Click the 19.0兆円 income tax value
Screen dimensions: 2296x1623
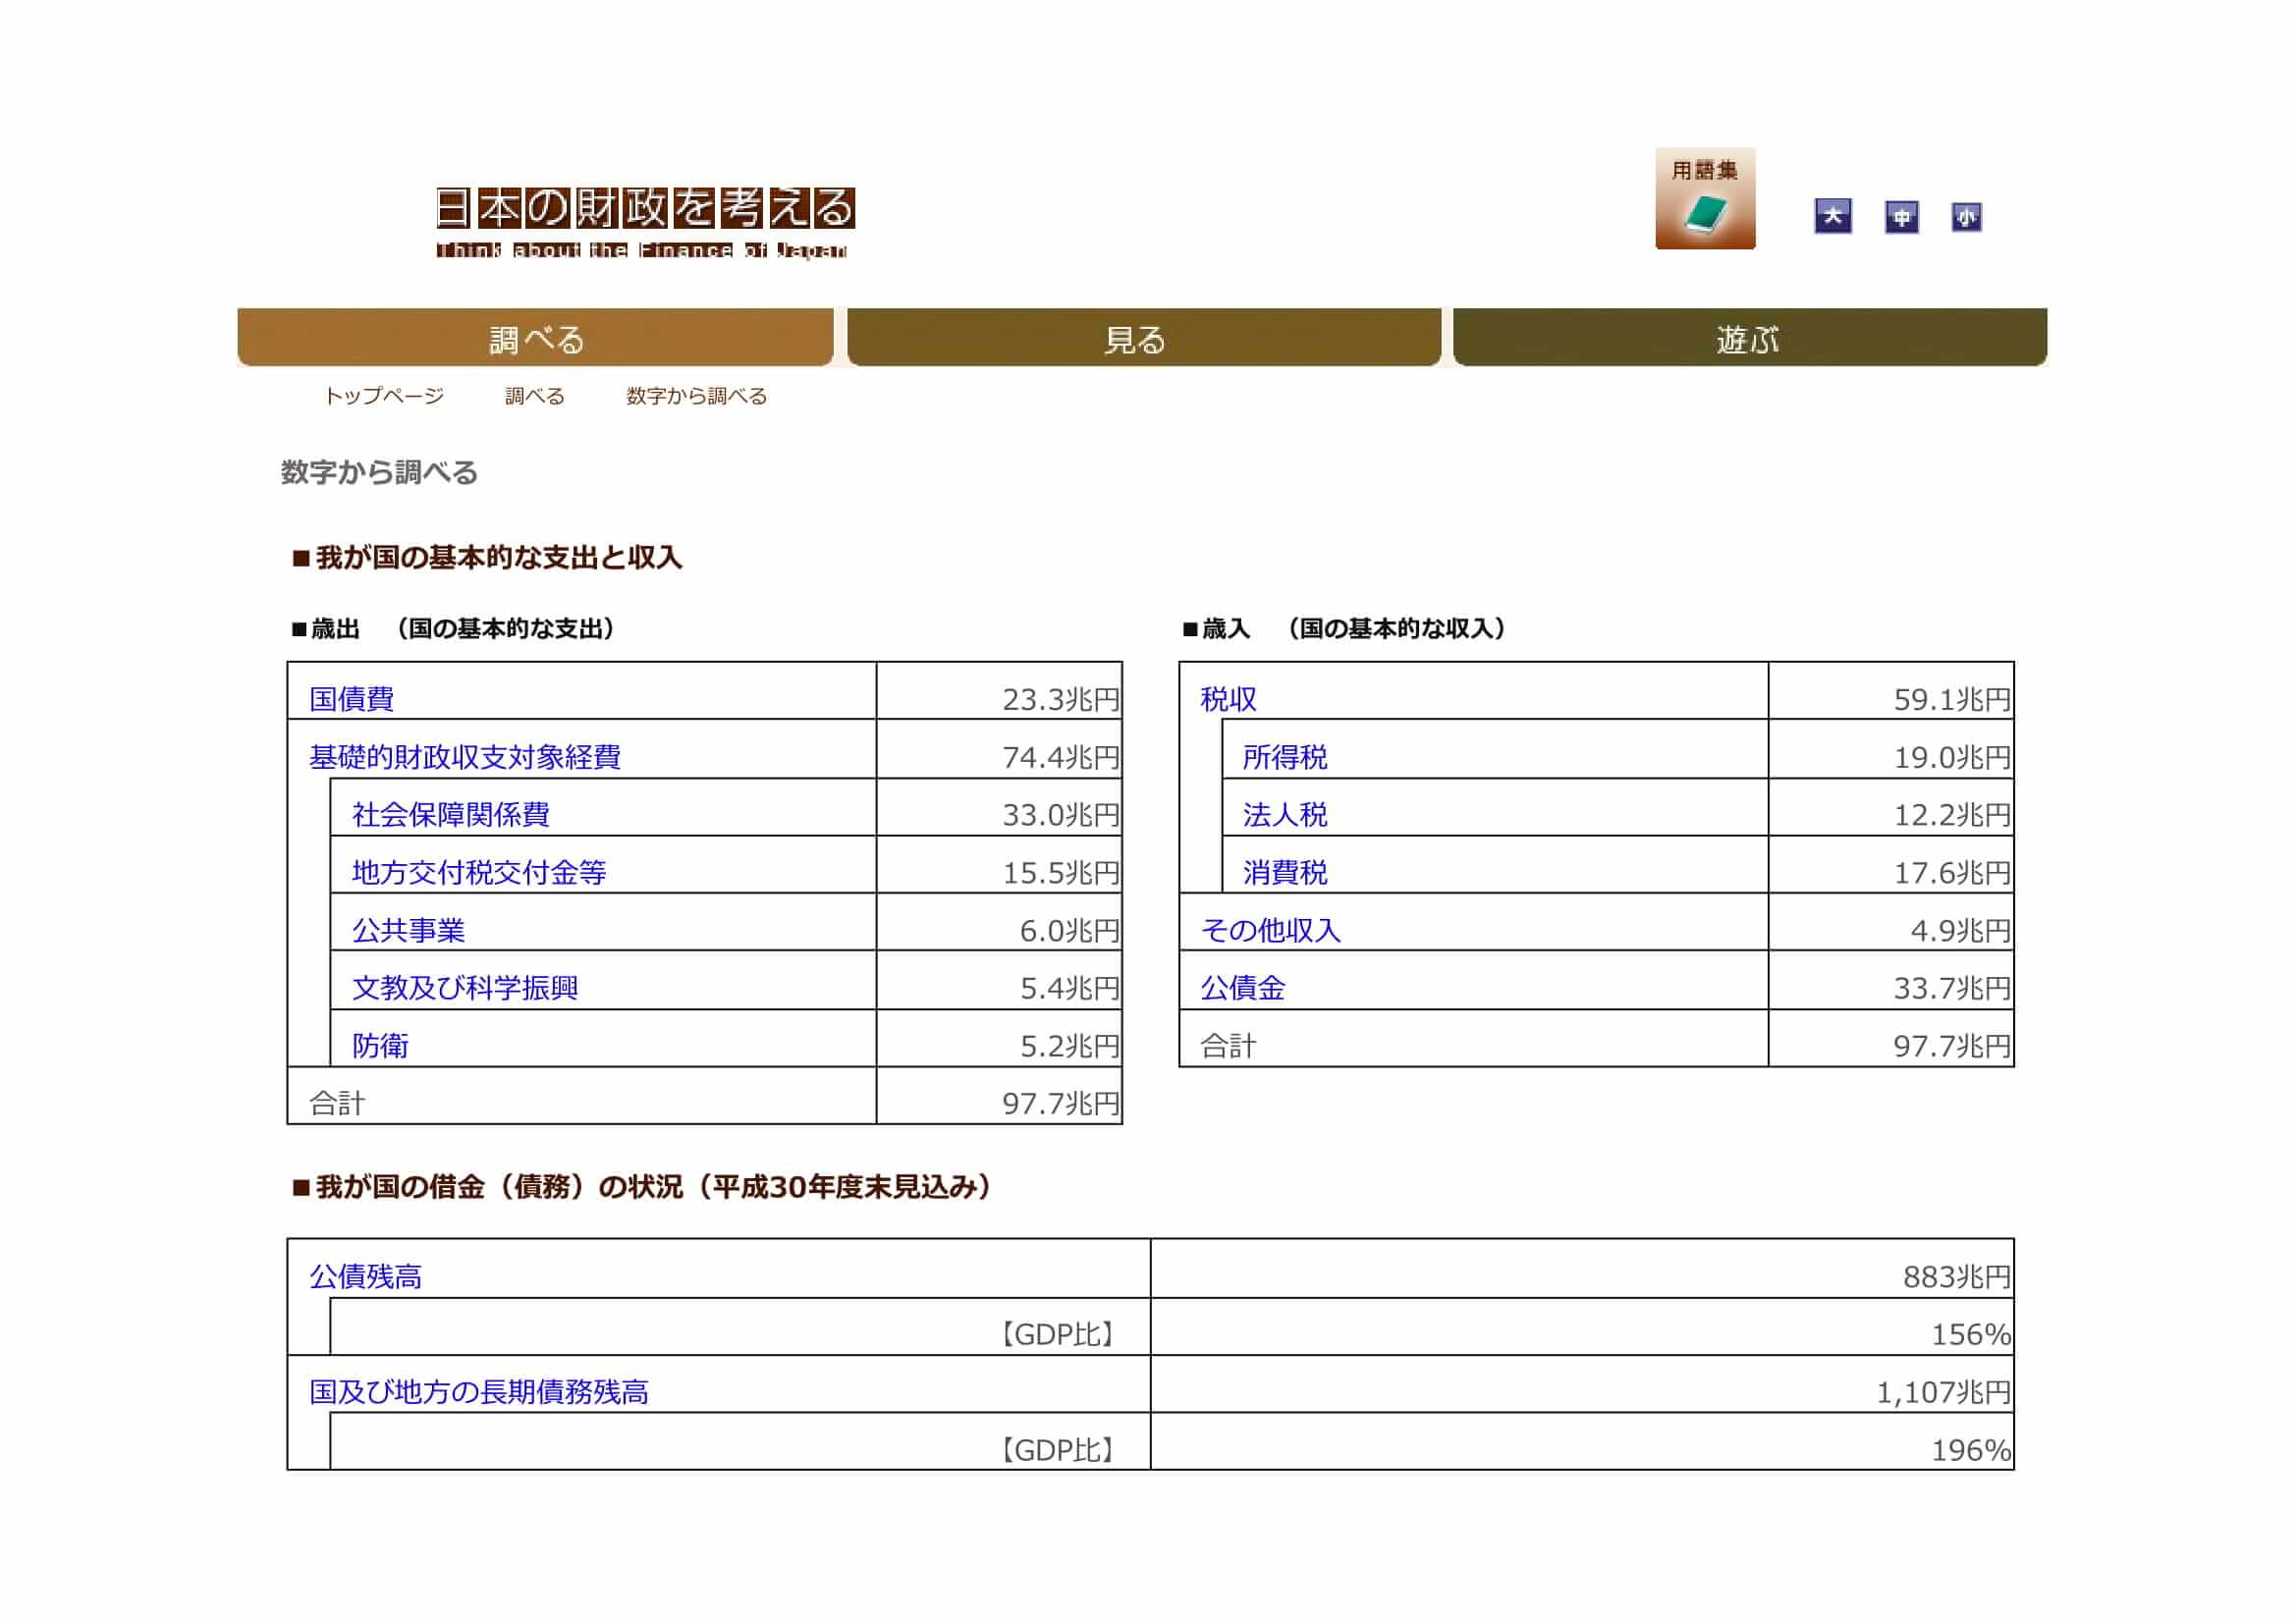click(x=1952, y=758)
